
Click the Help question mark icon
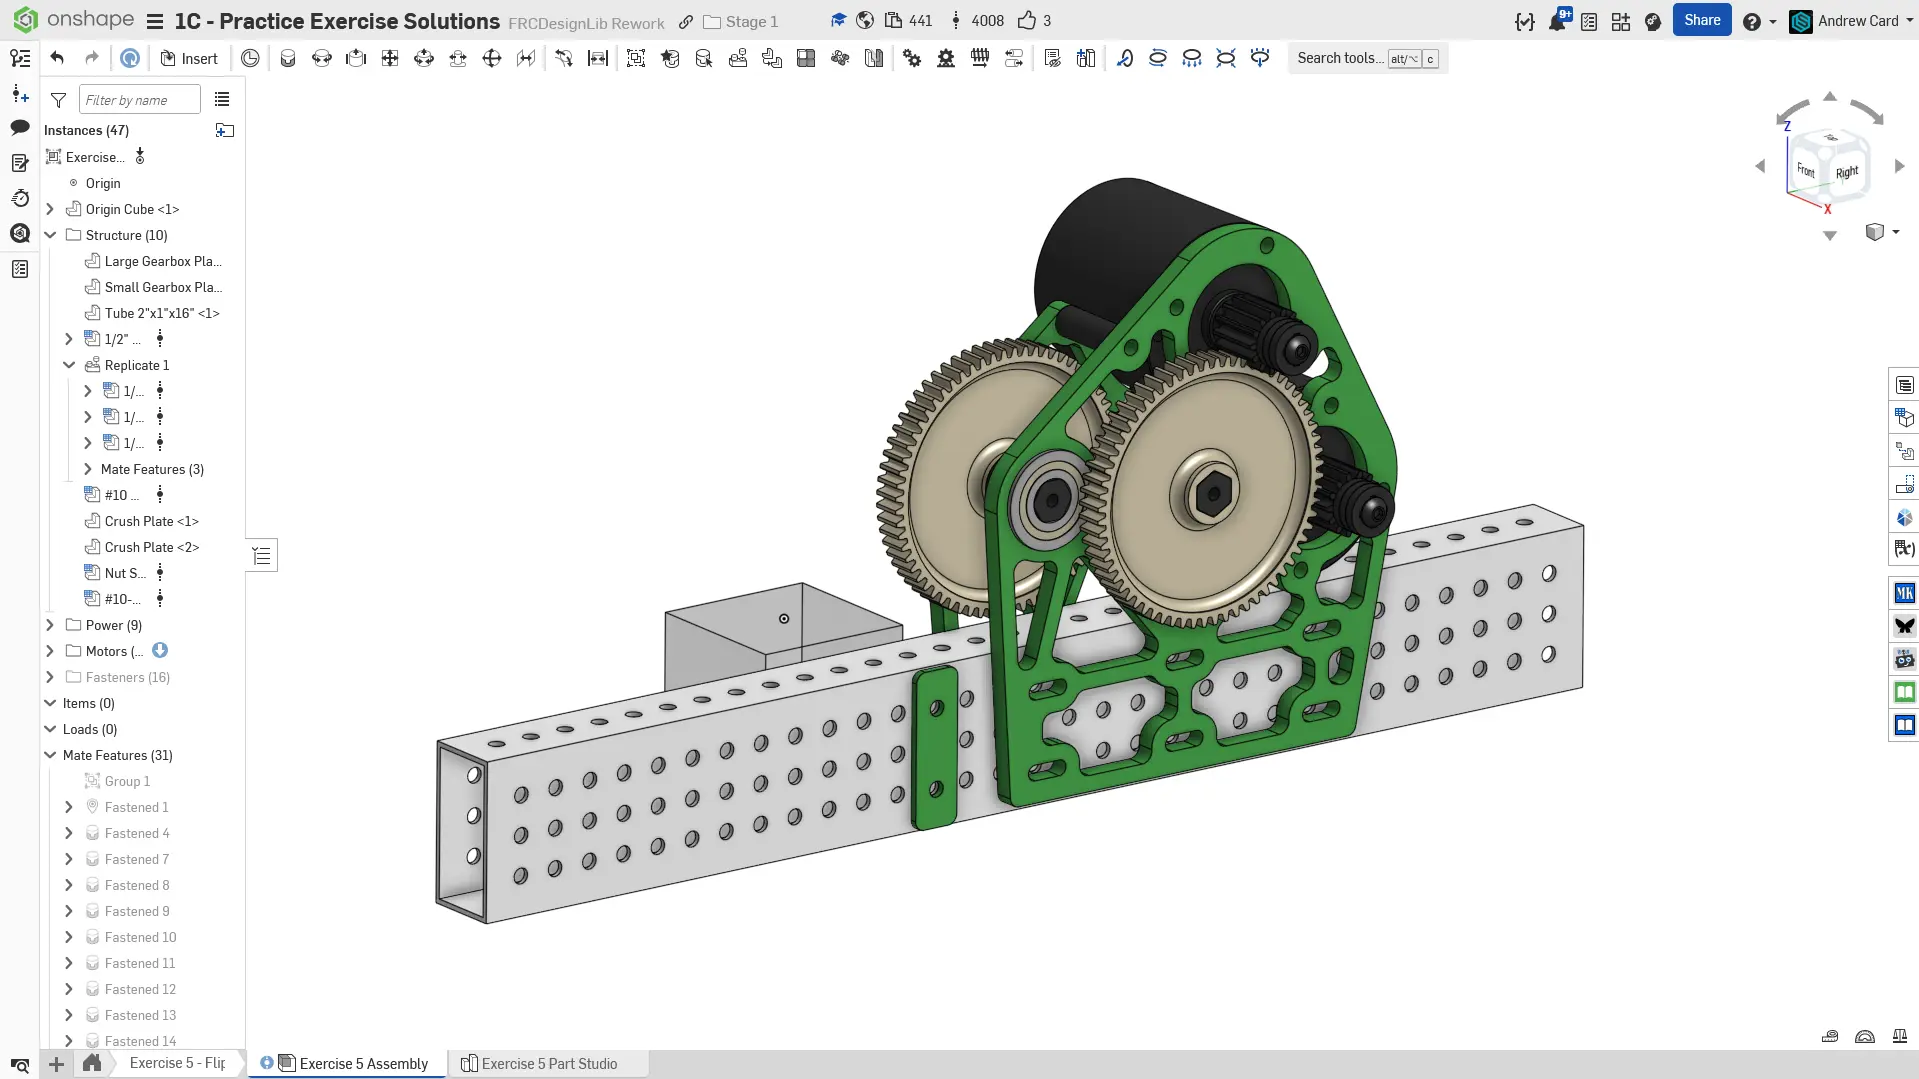tap(1751, 21)
